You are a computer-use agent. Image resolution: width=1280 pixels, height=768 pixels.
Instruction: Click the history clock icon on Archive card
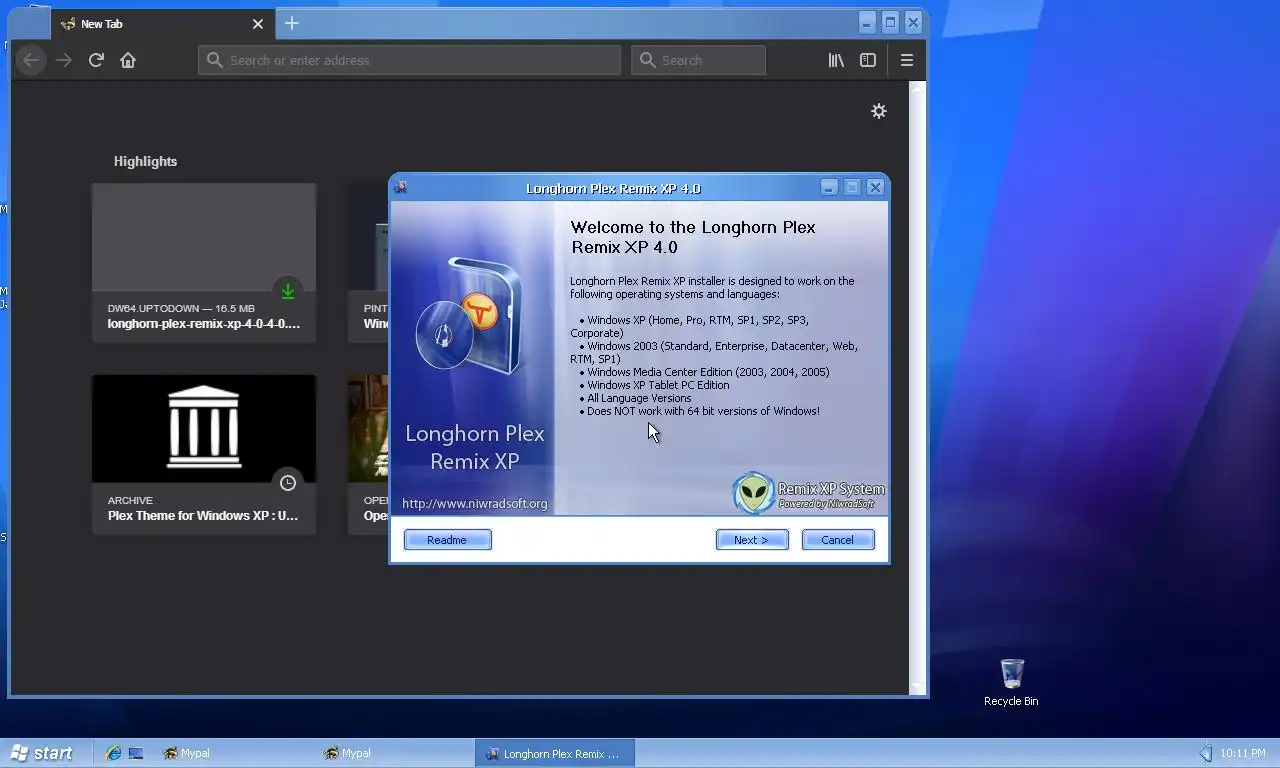click(x=288, y=483)
